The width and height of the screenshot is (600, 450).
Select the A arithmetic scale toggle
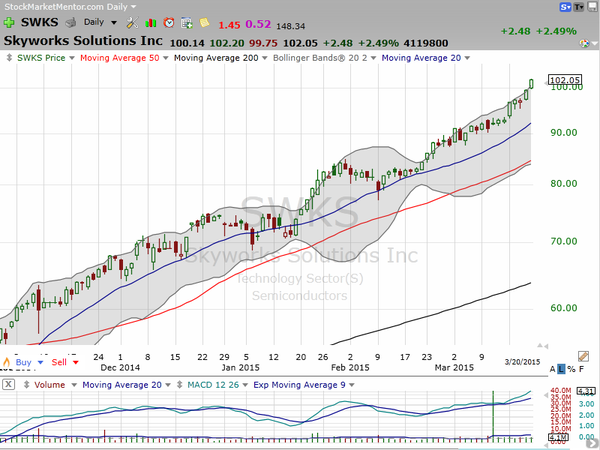point(552,369)
